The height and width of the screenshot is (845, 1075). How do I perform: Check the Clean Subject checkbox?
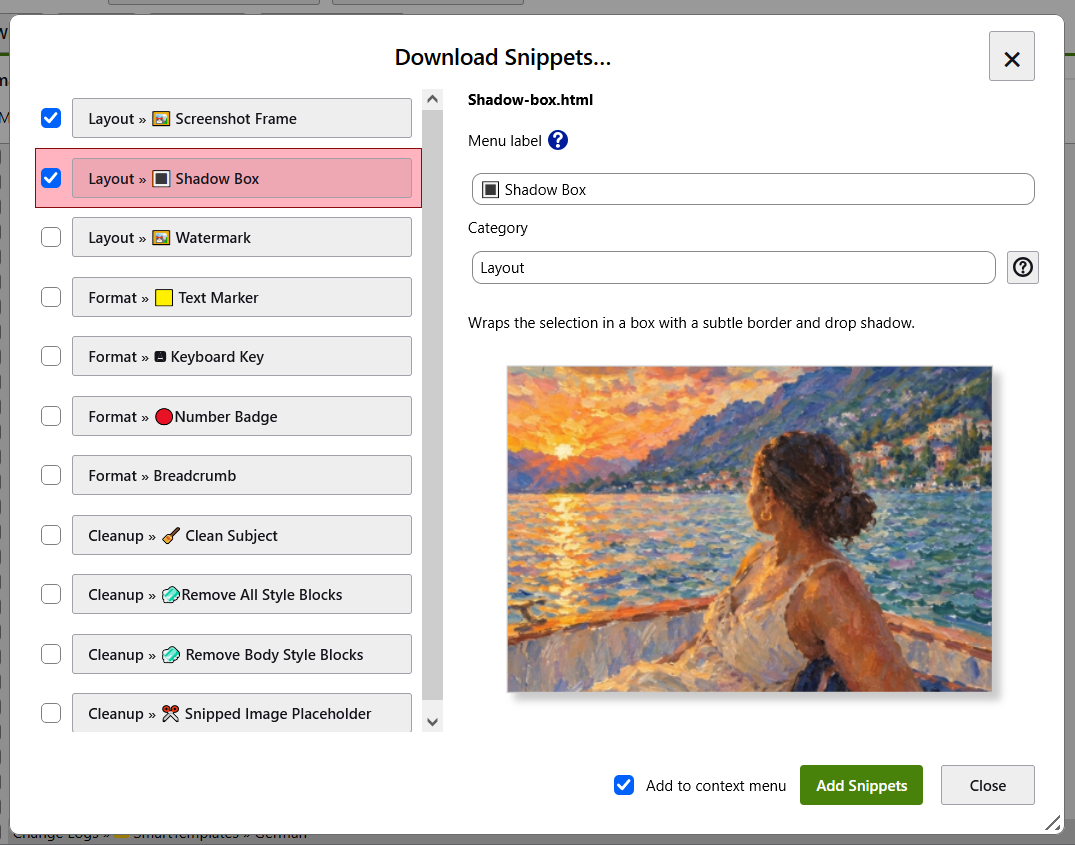tap(51, 535)
